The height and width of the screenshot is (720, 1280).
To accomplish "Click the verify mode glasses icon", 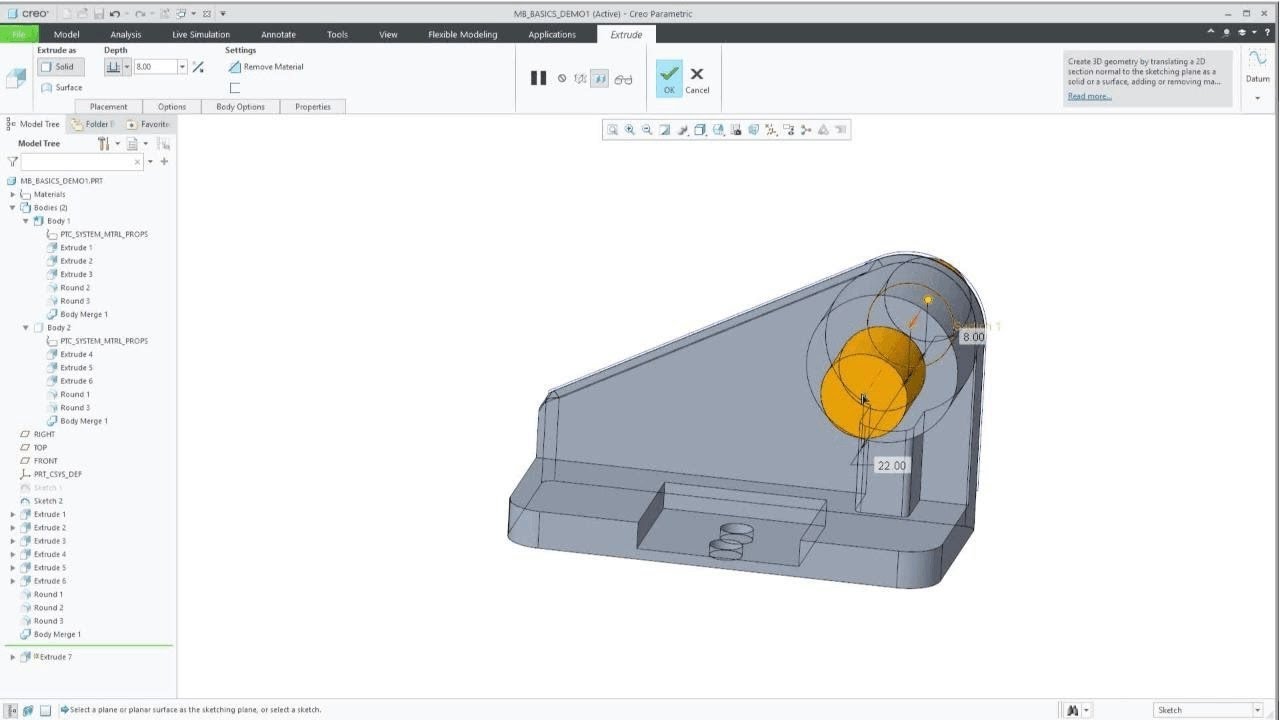I will [624, 79].
